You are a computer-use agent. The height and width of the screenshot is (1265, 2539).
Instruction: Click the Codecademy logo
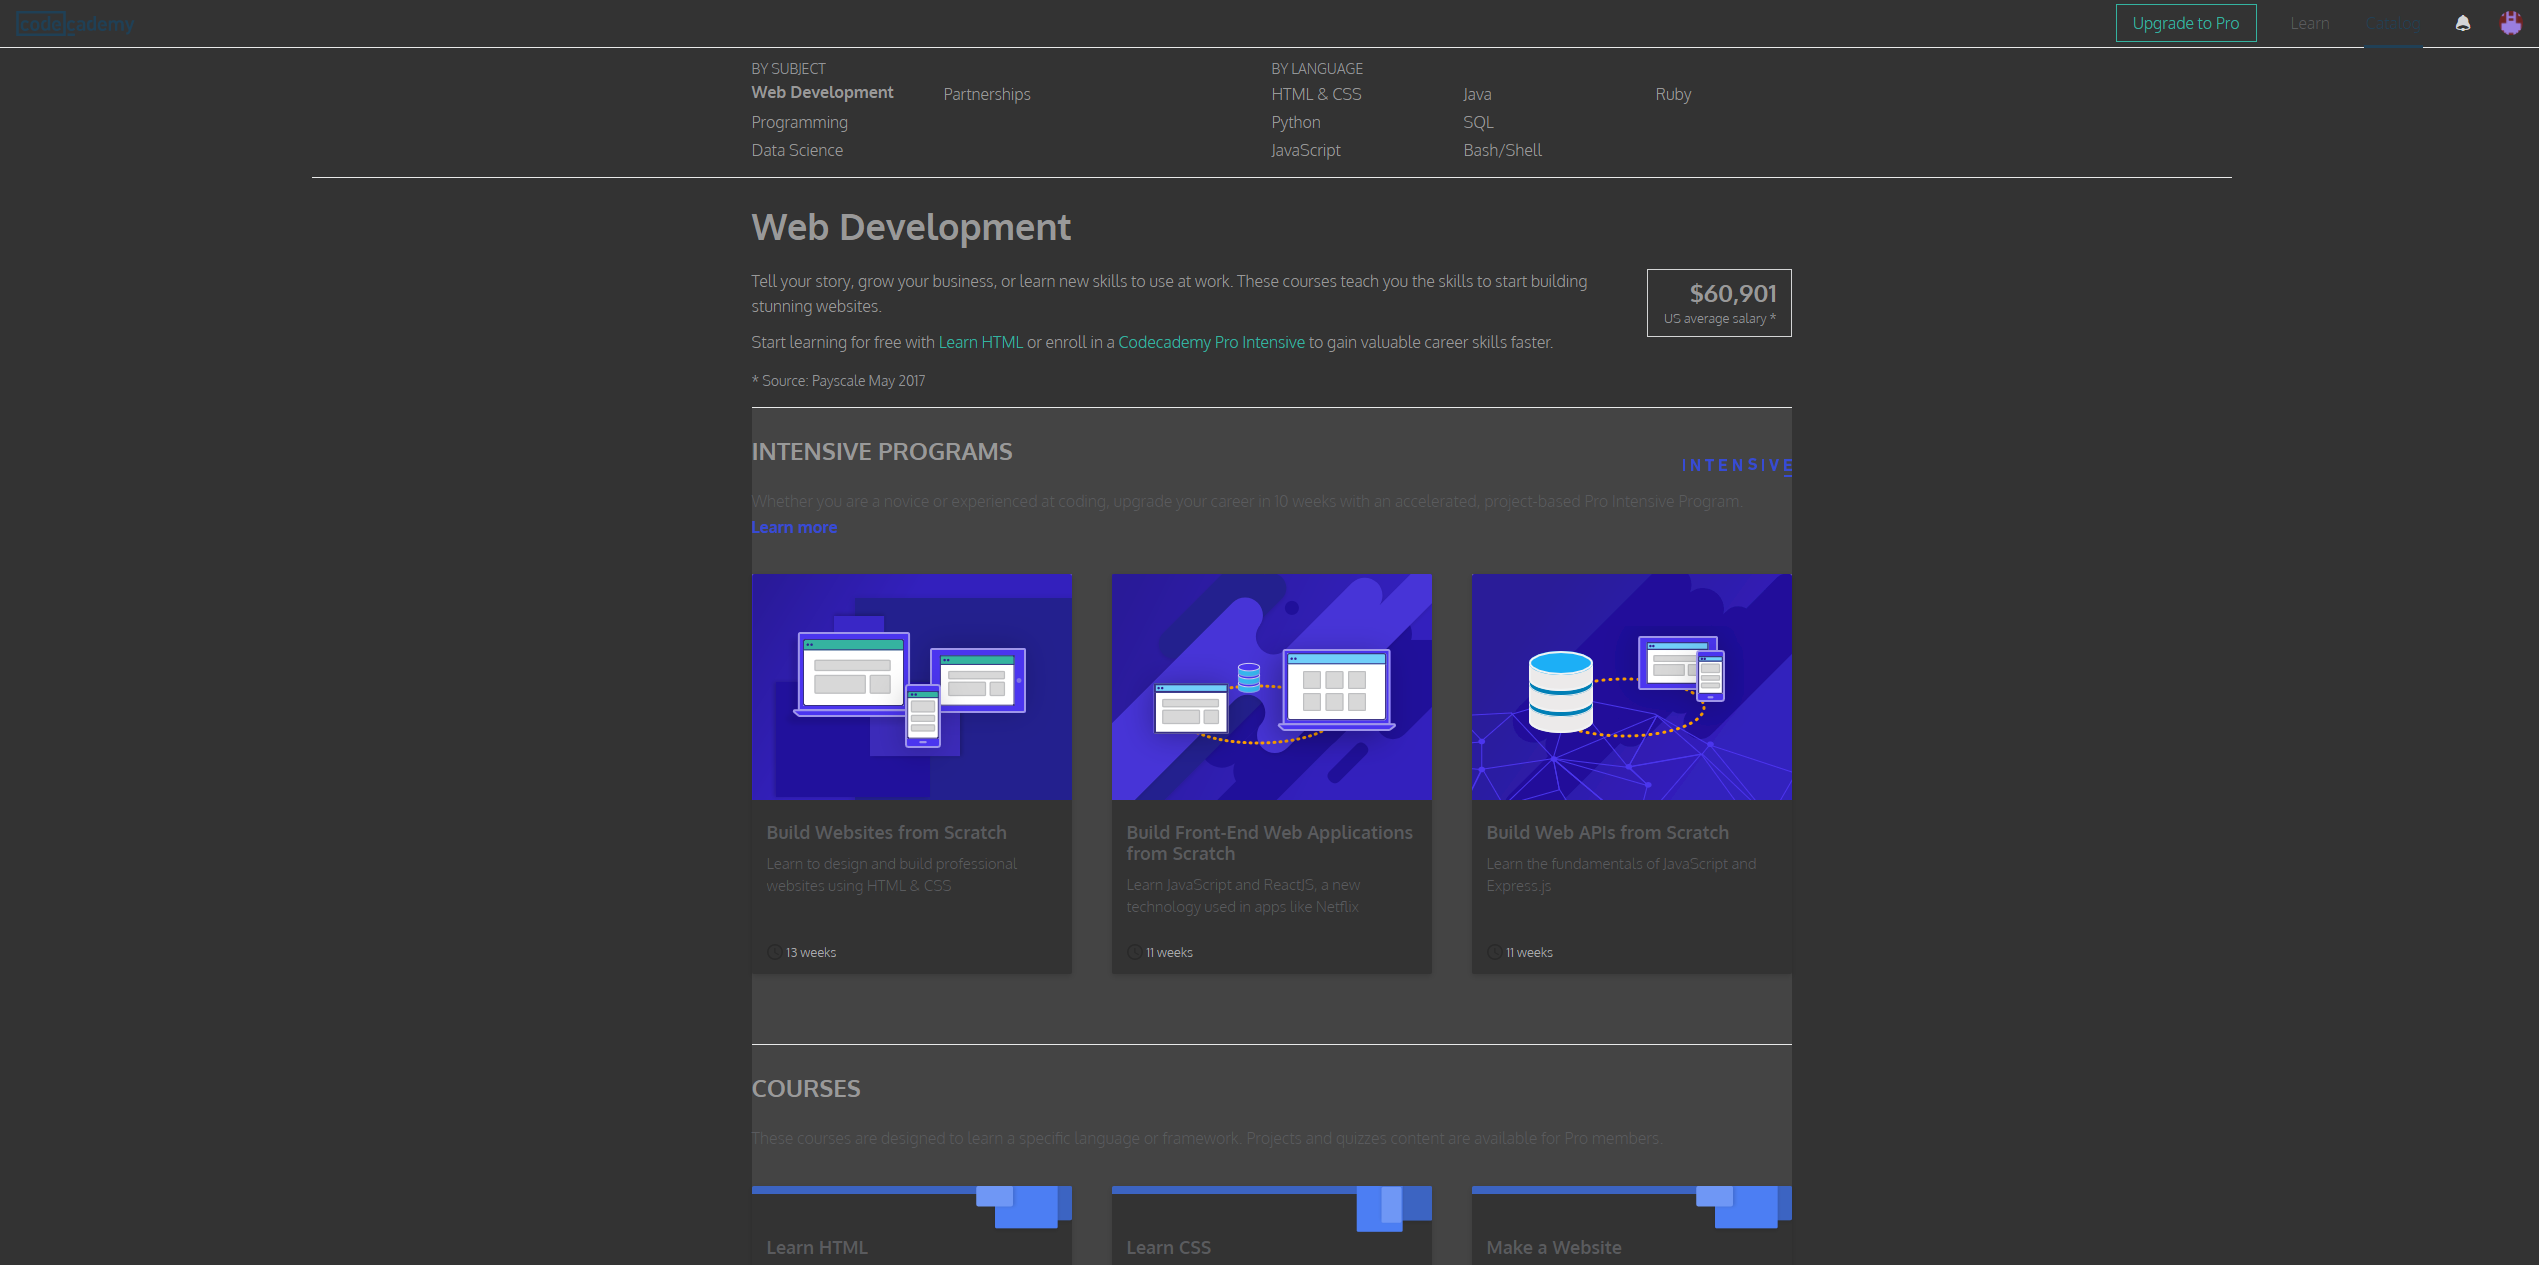click(75, 23)
